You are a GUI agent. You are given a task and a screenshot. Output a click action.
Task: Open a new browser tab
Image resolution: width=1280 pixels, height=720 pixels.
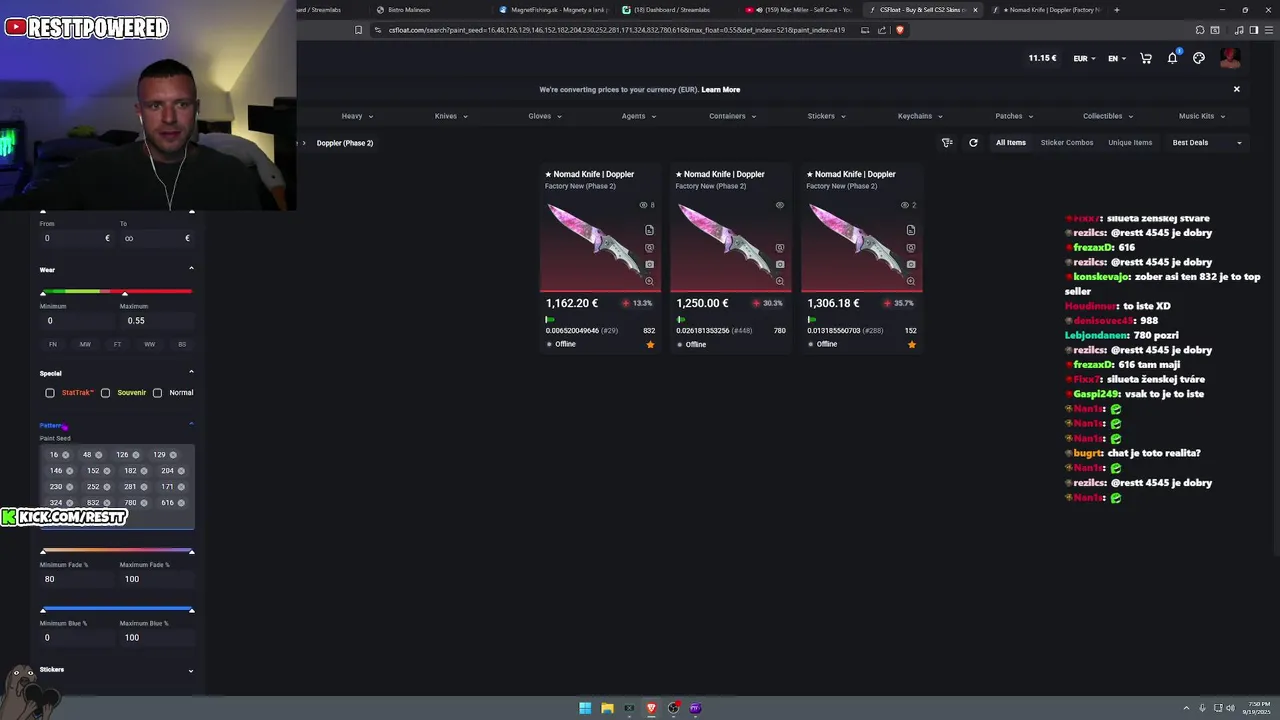click(1116, 10)
